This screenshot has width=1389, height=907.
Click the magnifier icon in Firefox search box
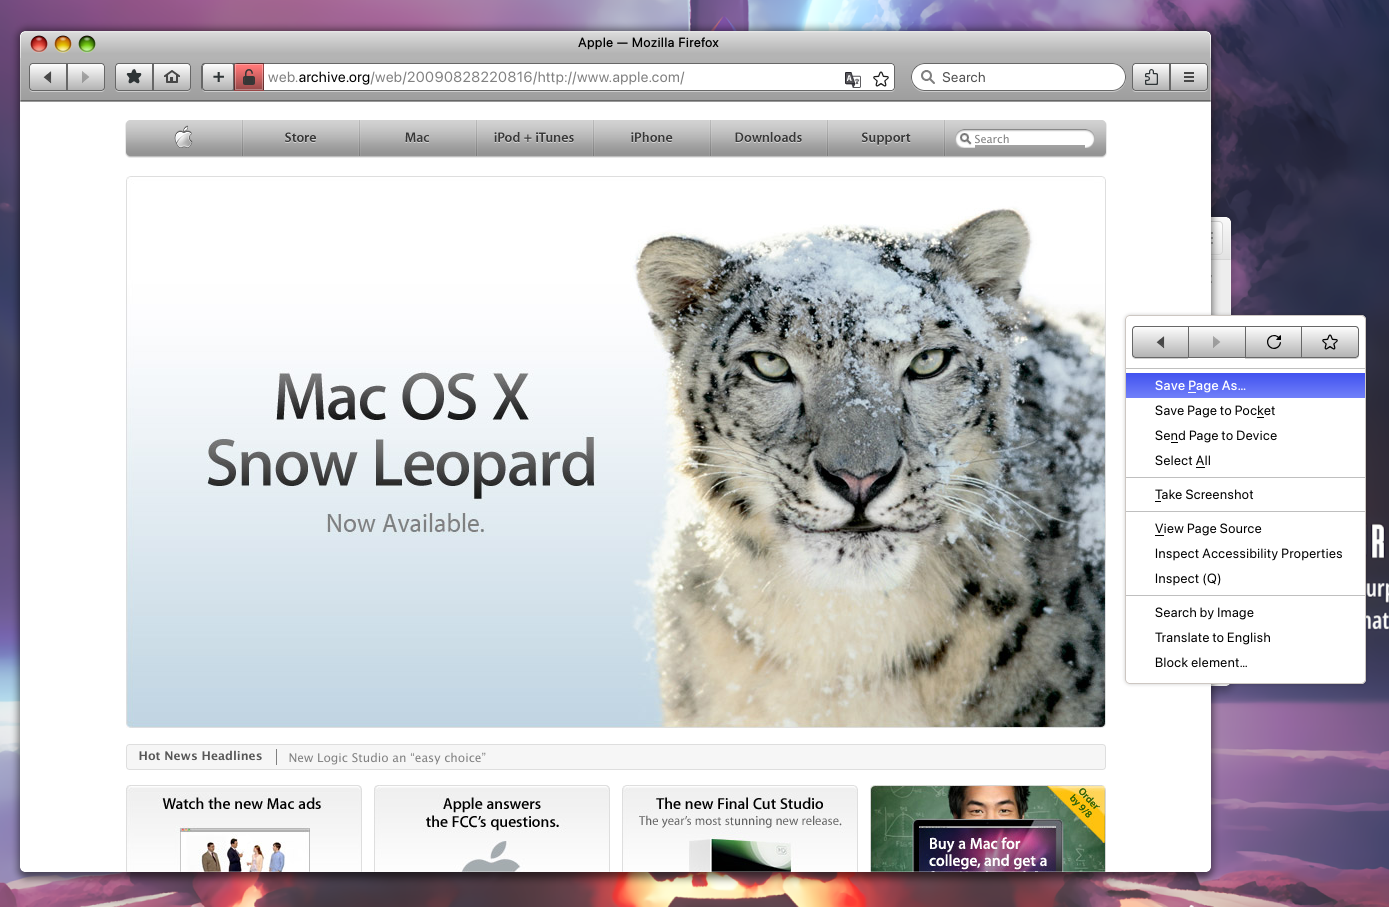[928, 77]
